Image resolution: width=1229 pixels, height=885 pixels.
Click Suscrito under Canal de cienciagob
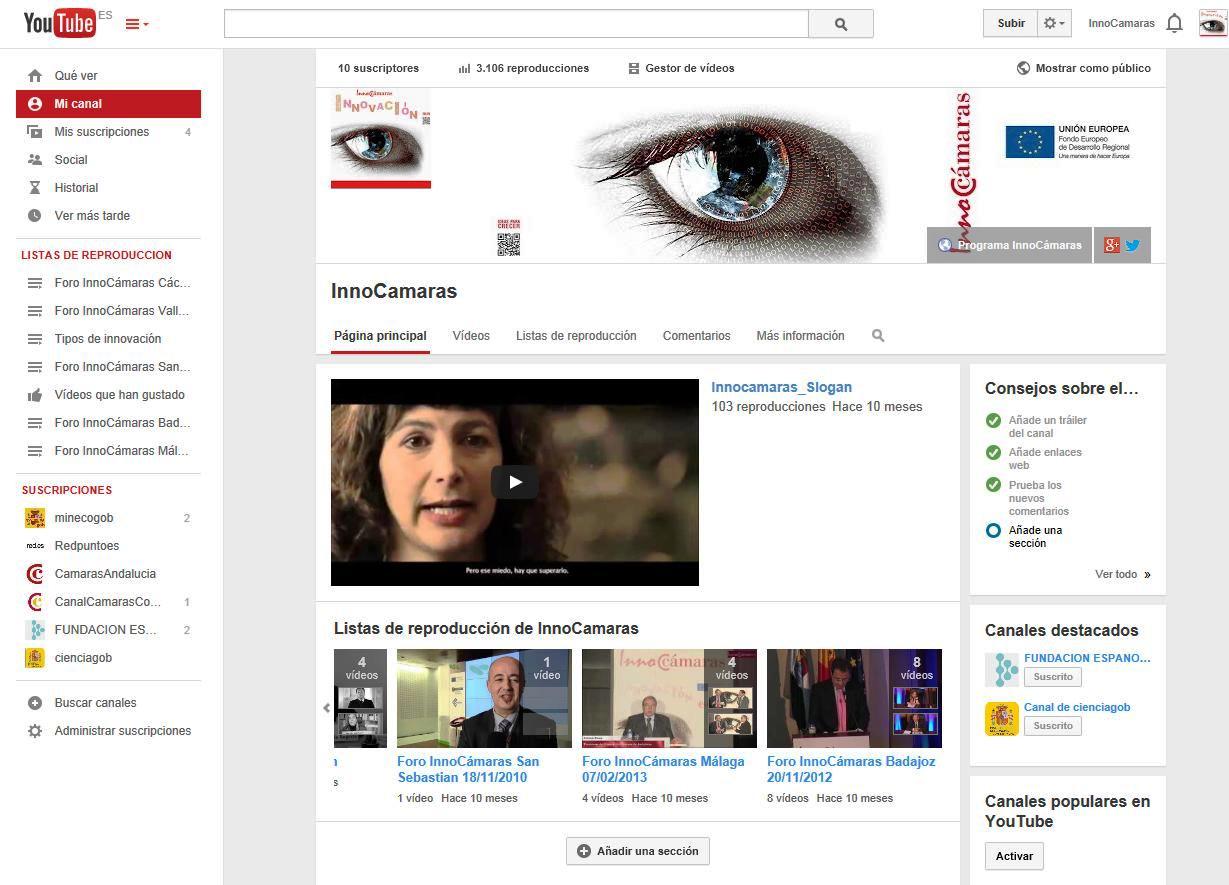coord(1053,726)
